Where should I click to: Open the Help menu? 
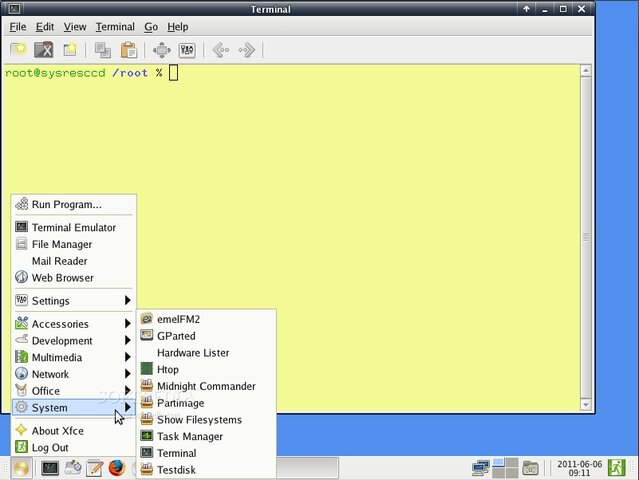[177, 27]
